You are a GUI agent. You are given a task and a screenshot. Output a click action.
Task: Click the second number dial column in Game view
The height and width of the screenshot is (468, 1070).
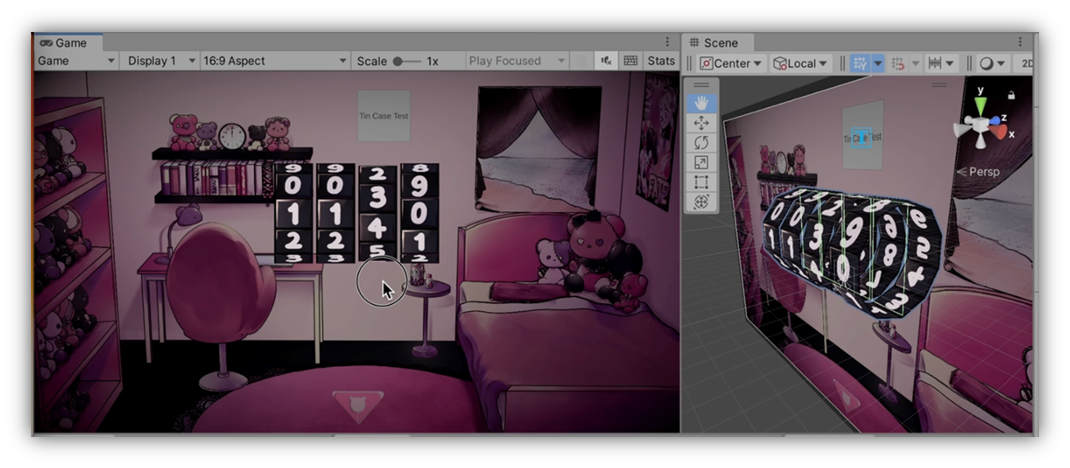point(335,213)
